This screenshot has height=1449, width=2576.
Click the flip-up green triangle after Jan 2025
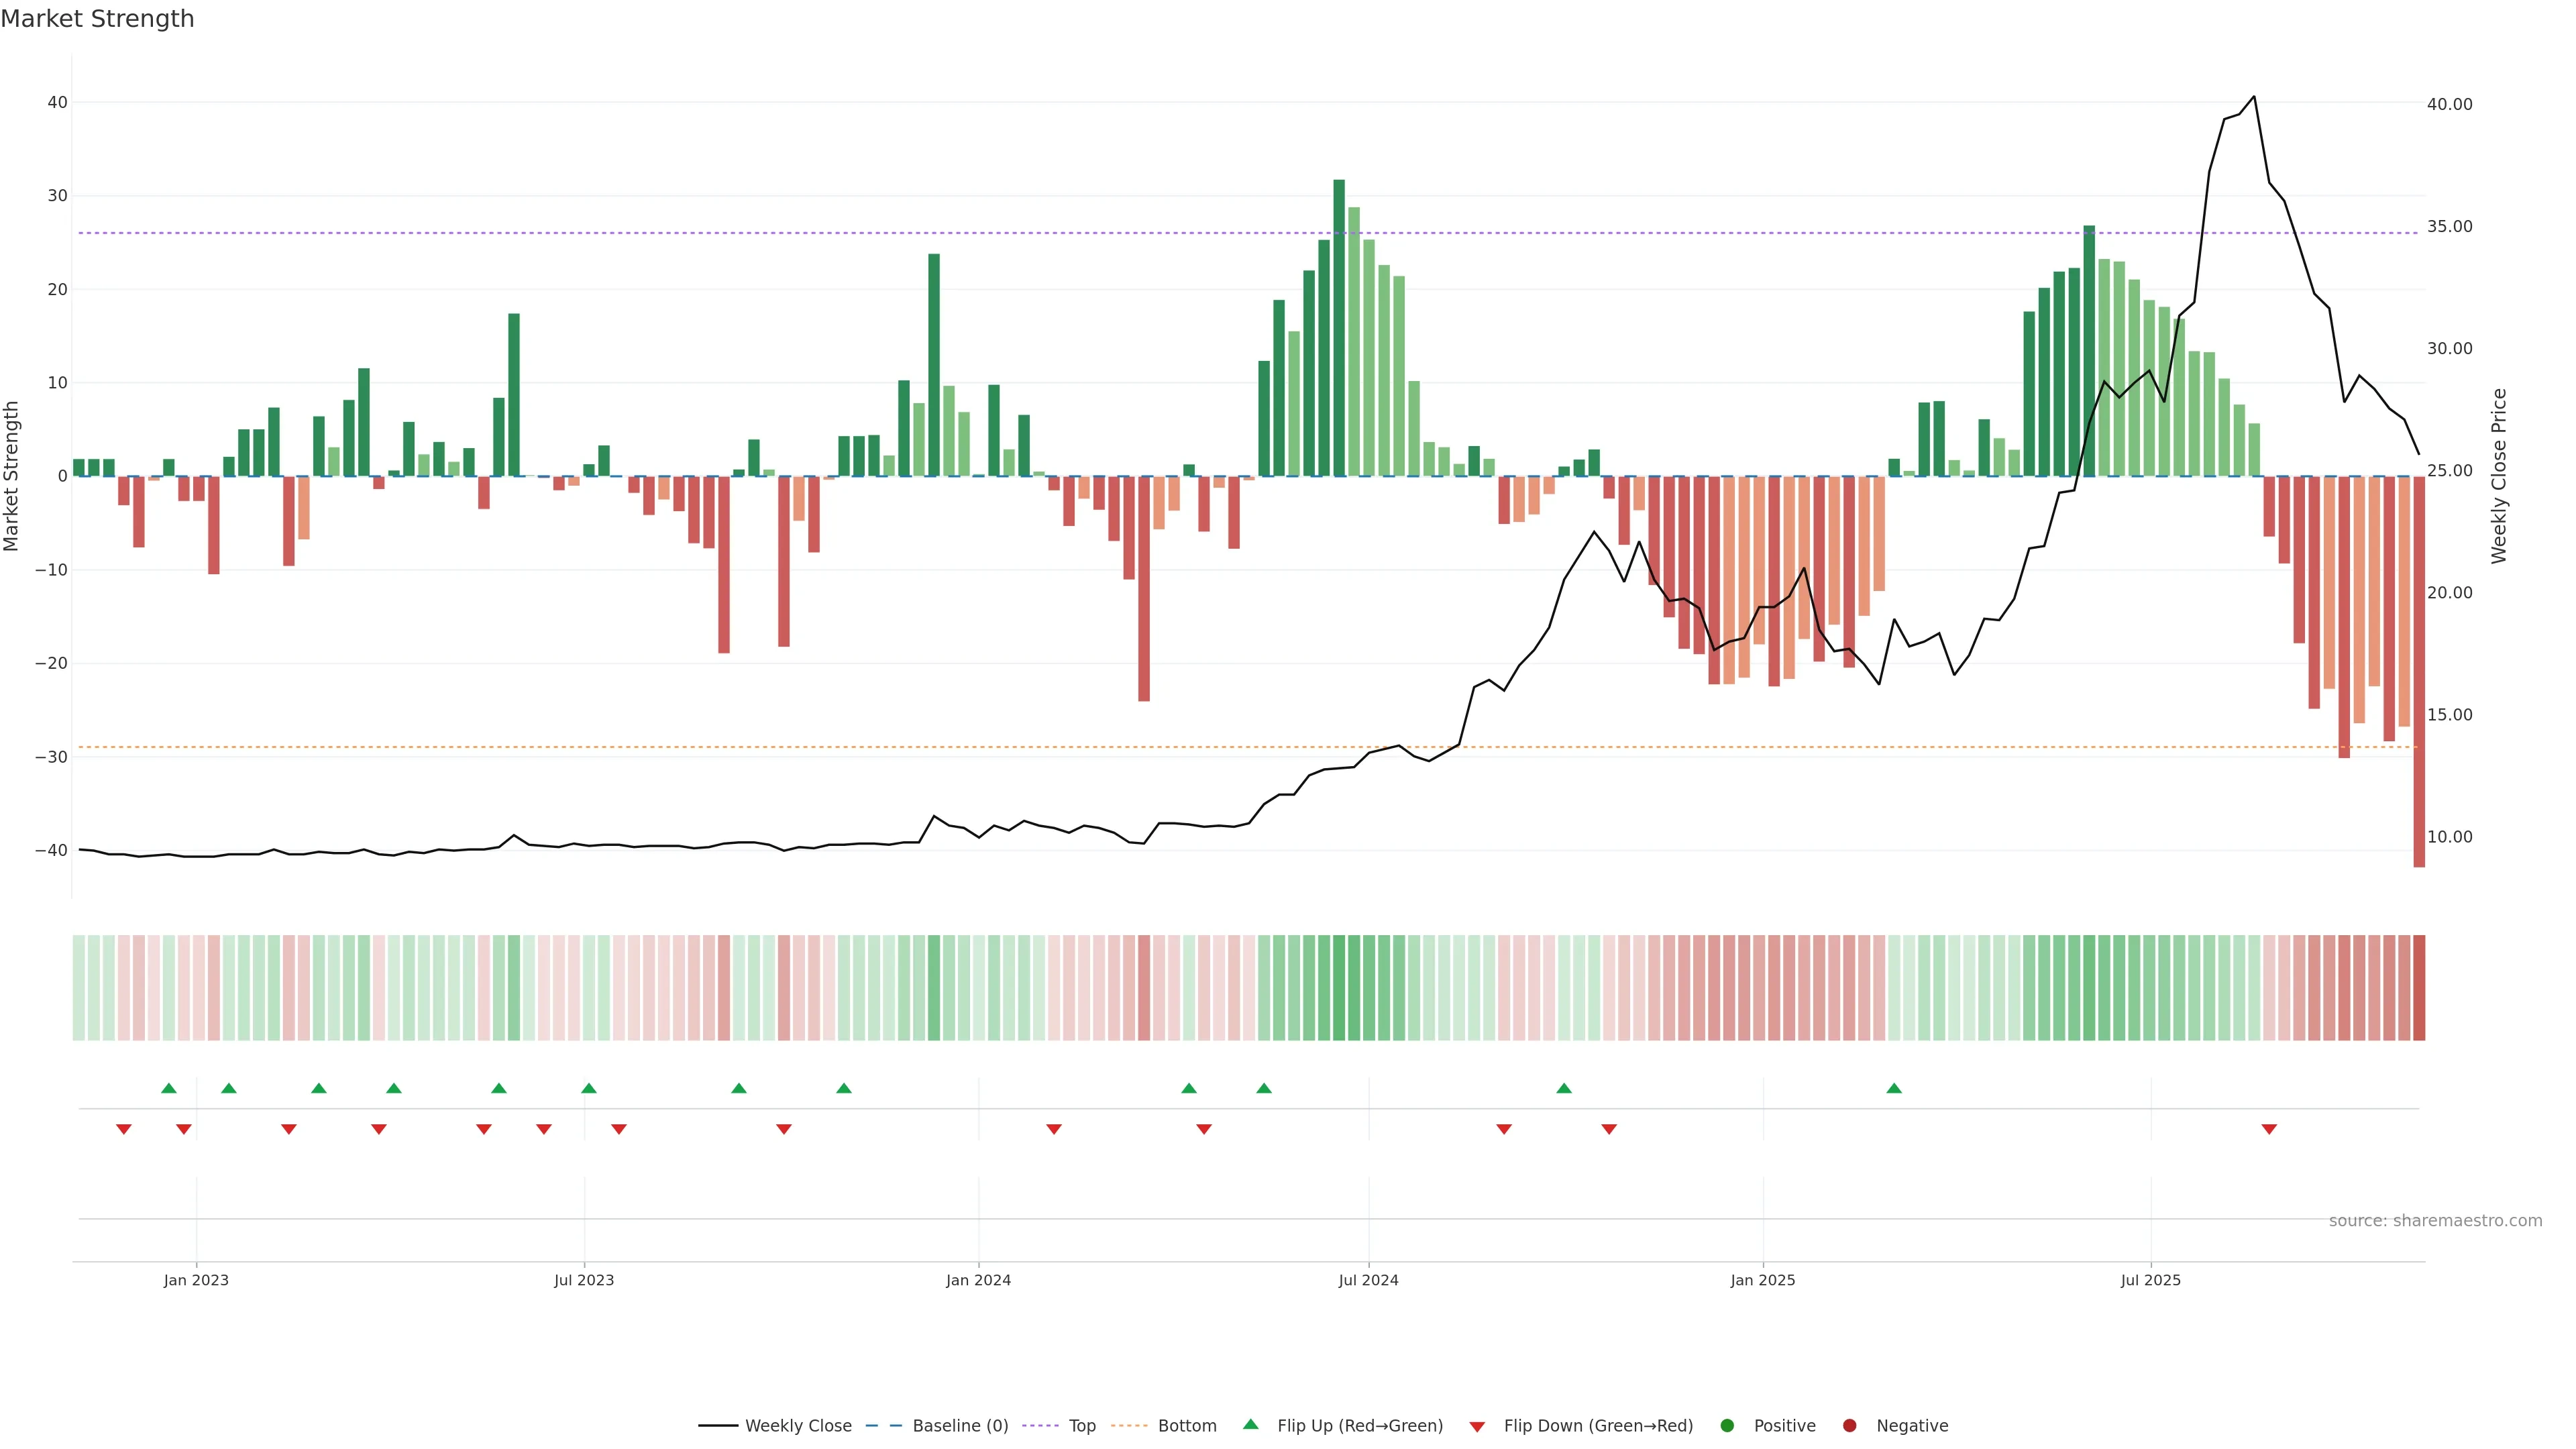(x=1894, y=1088)
